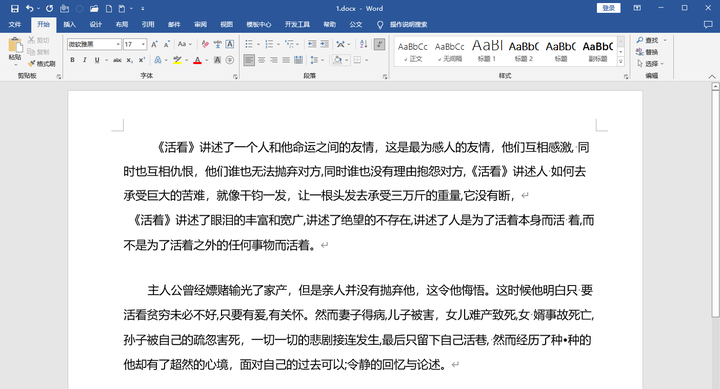This screenshot has width=720, height=389.
Task: Switch to the Review (审阅) tab
Action: point(200,24)
